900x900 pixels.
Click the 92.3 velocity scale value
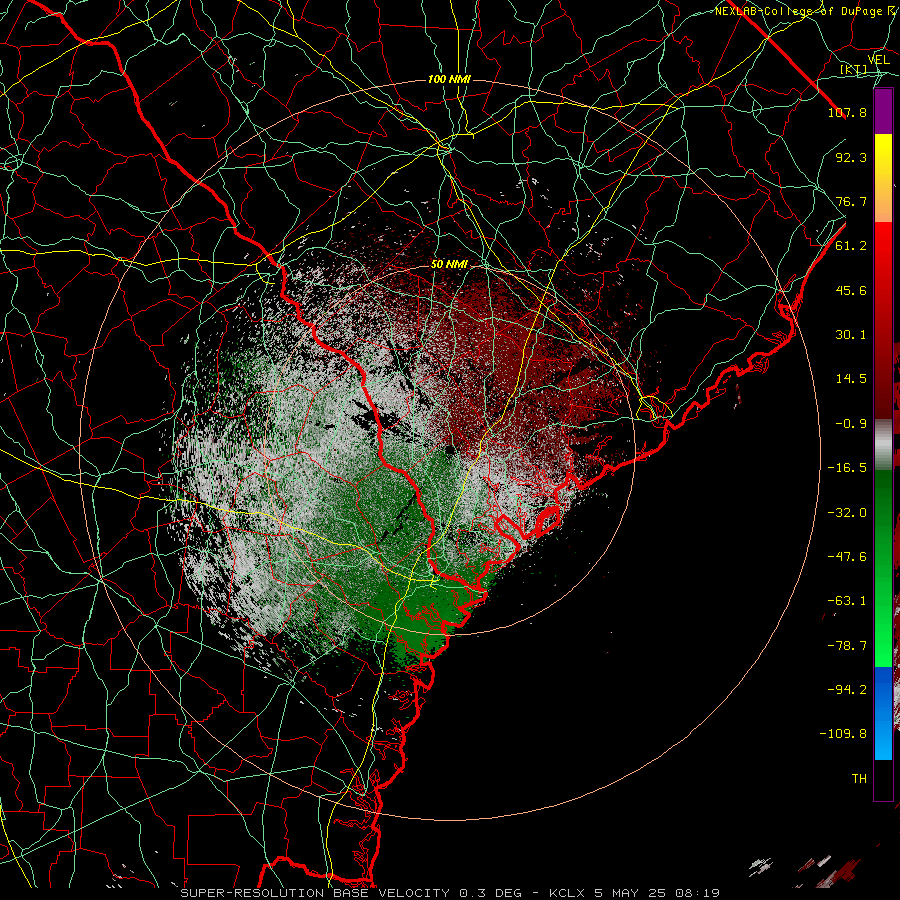pyautogui.click(x=851, y=157)
